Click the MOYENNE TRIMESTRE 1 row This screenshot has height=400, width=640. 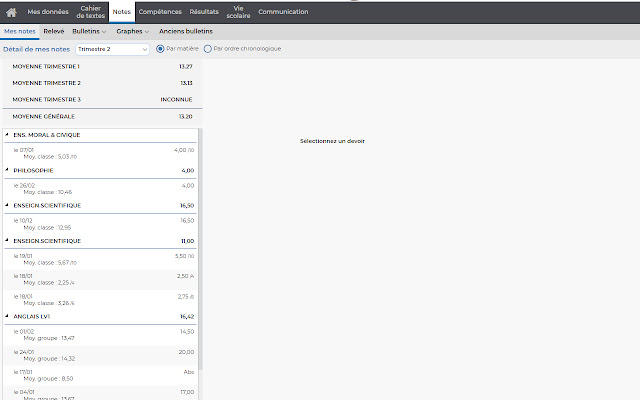[x=102, y=67]
